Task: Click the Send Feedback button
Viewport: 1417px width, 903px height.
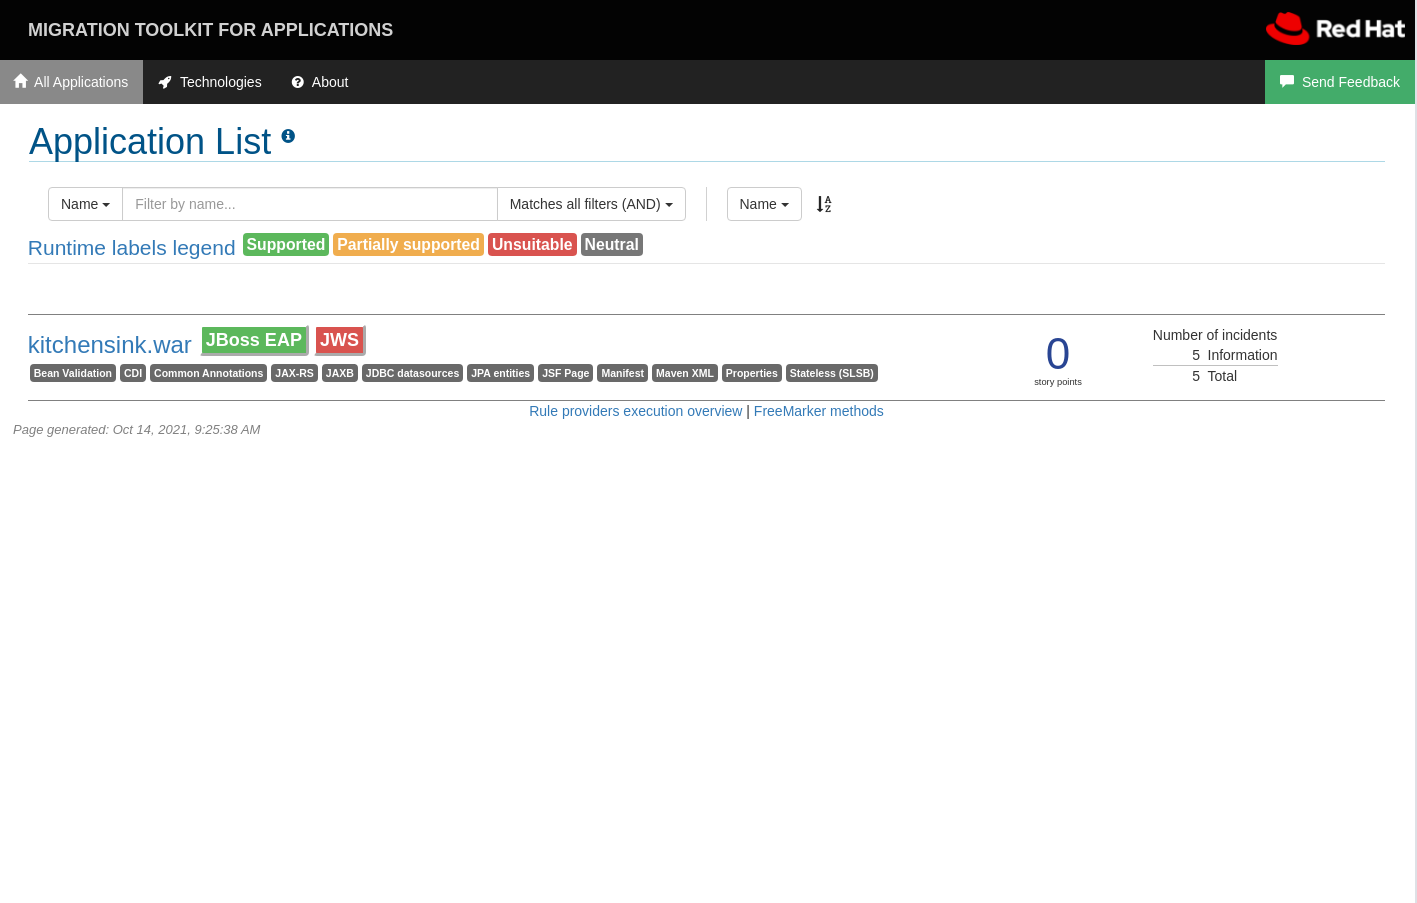Action: pos(1340,82)
